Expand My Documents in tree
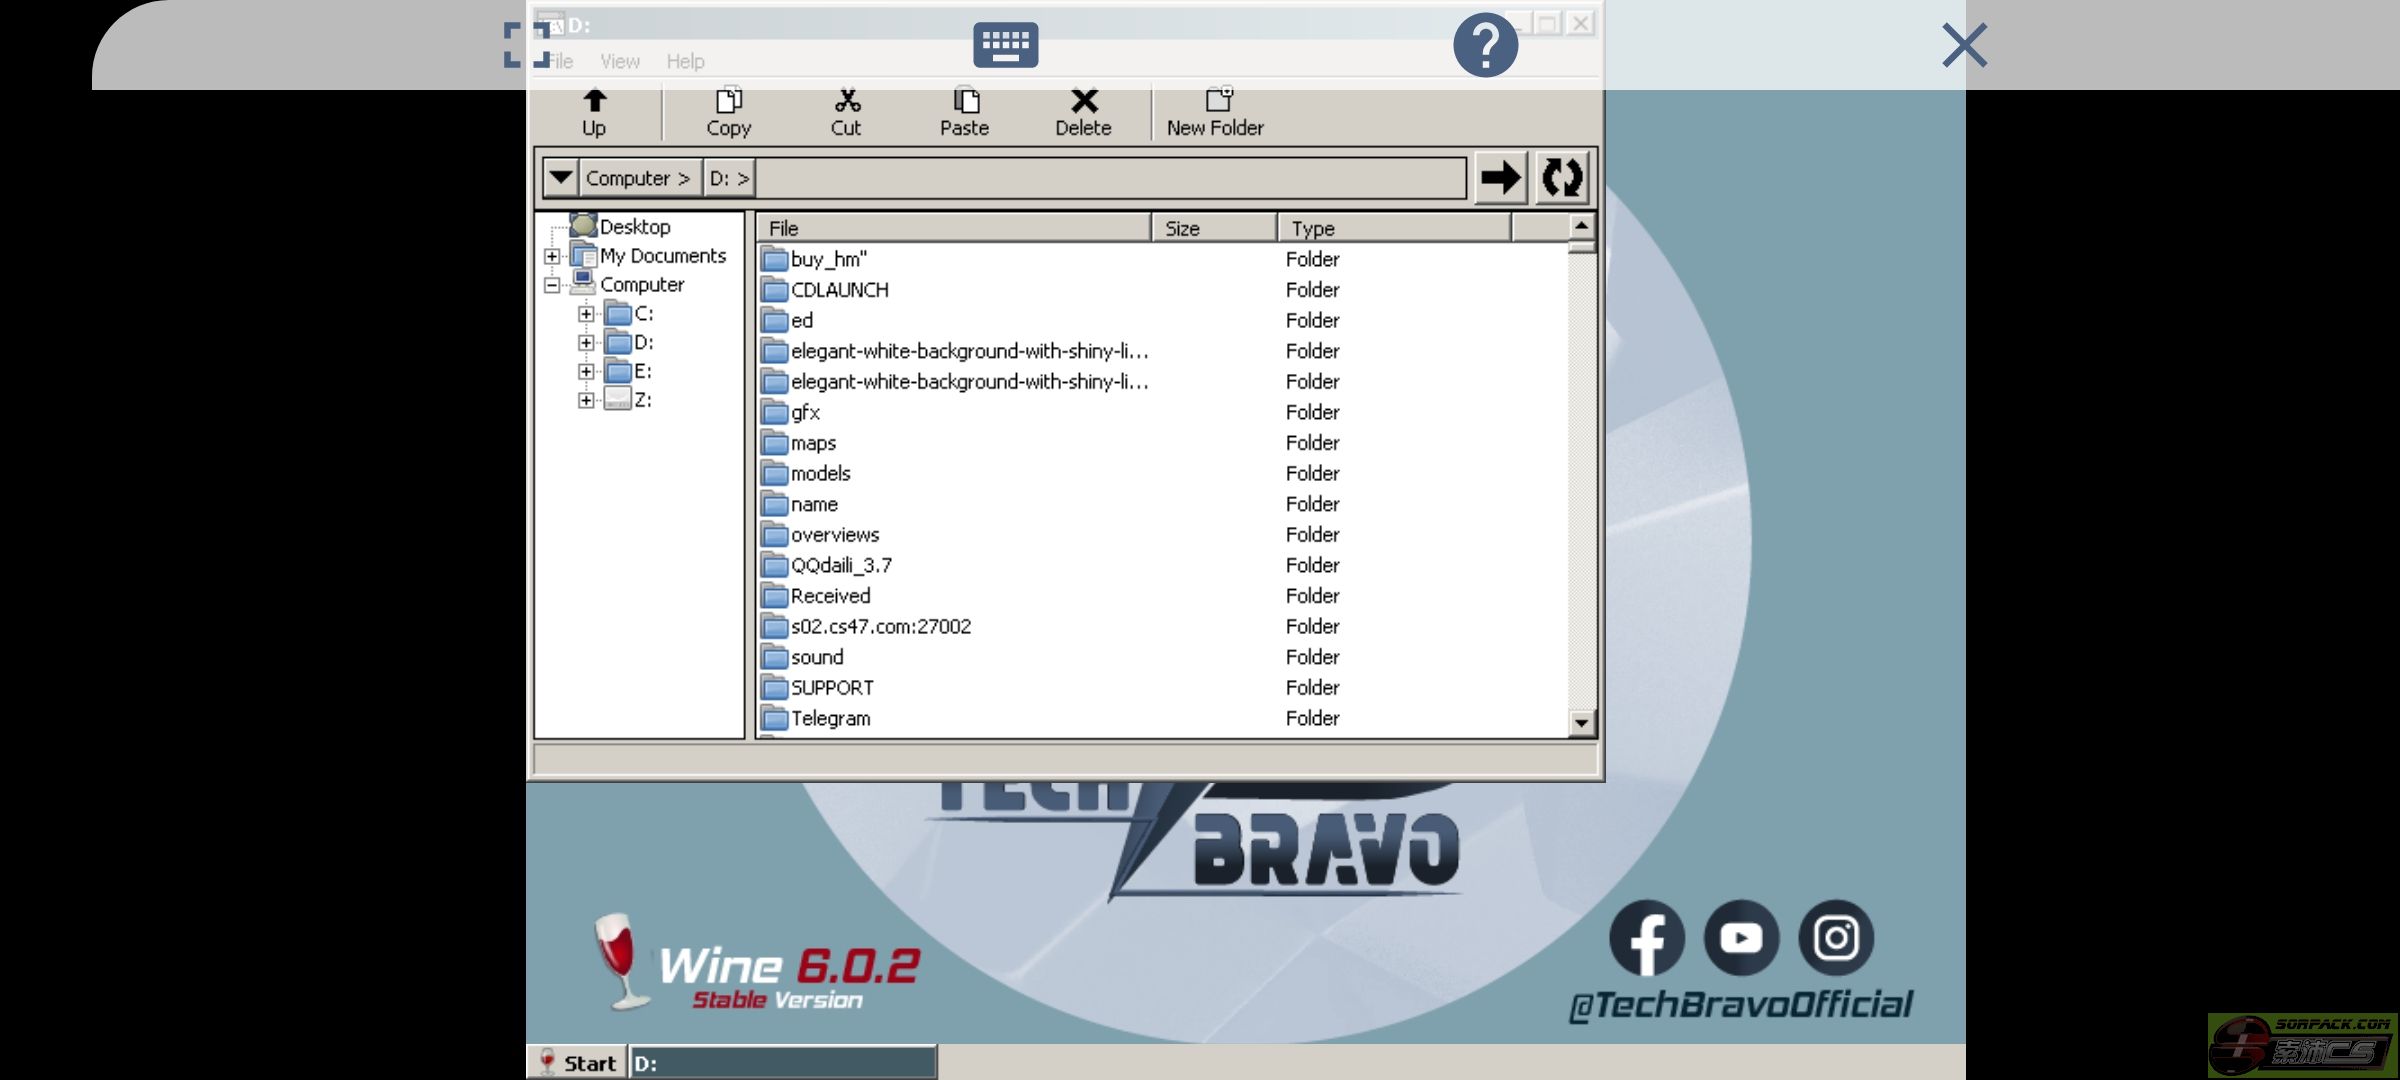Viewport: 2400px width, 1080px height. click(552, 257)
